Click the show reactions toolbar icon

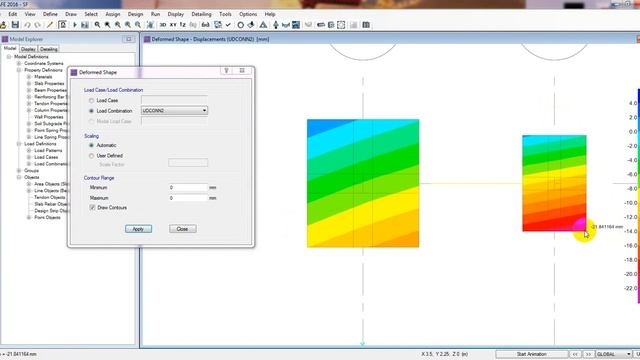click(x=276, y=25)
